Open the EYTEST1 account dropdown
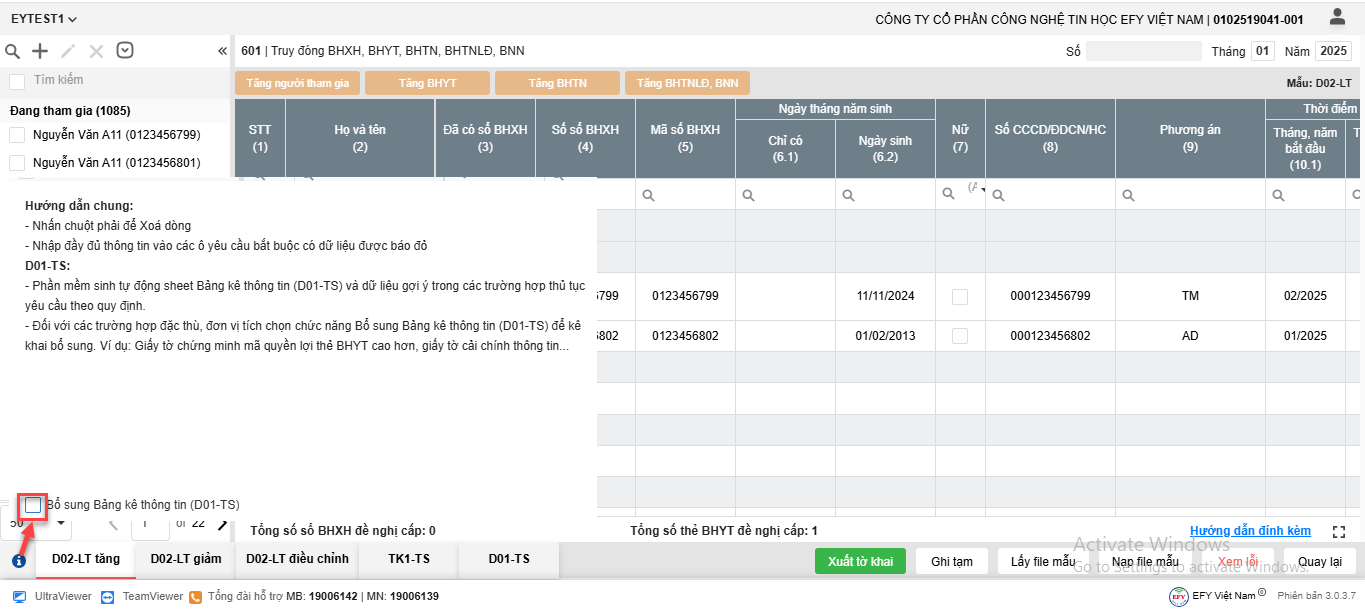The image size is (1365, 610). coord(44,19)
